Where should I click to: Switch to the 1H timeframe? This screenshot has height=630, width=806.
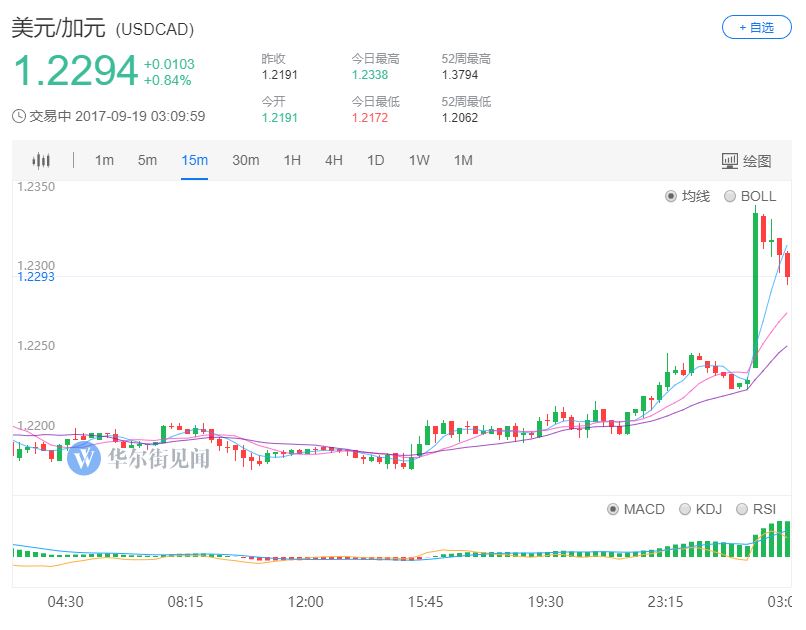tap(292, 161)
